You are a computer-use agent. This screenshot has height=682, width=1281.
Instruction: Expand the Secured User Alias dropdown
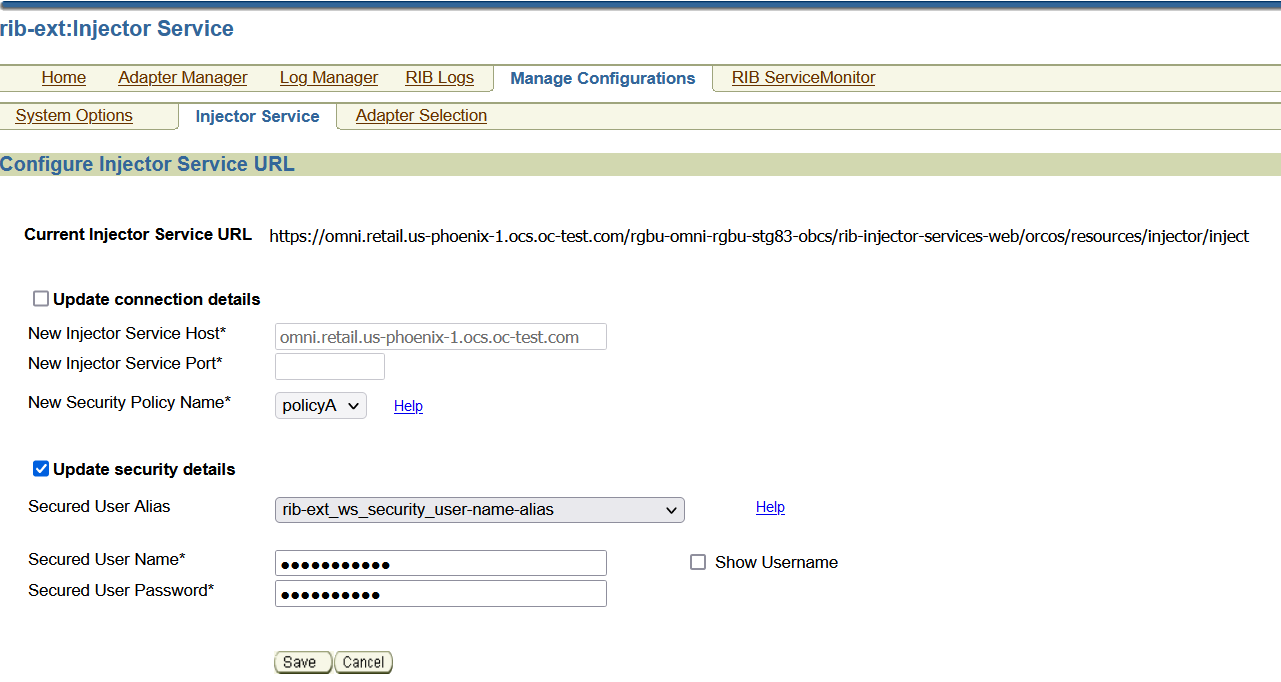point(479,510)
